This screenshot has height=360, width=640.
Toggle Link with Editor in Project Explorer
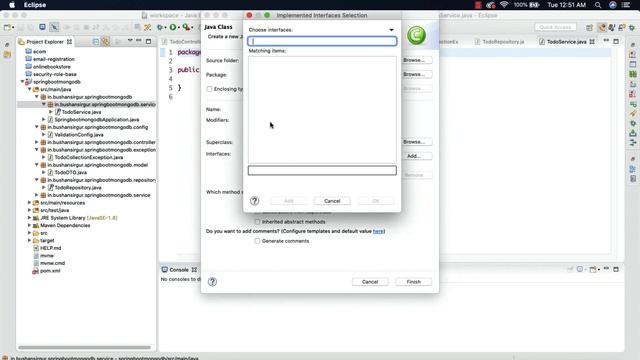point(105,42)
